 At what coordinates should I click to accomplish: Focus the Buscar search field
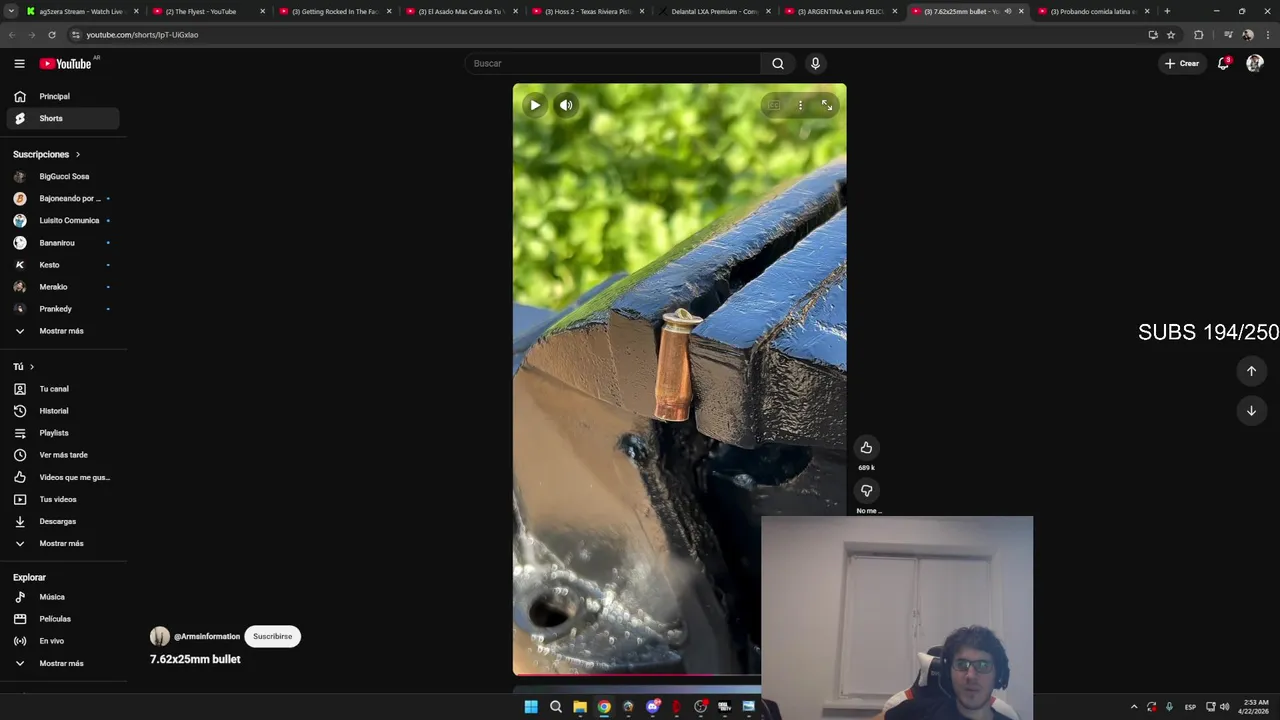612,63
